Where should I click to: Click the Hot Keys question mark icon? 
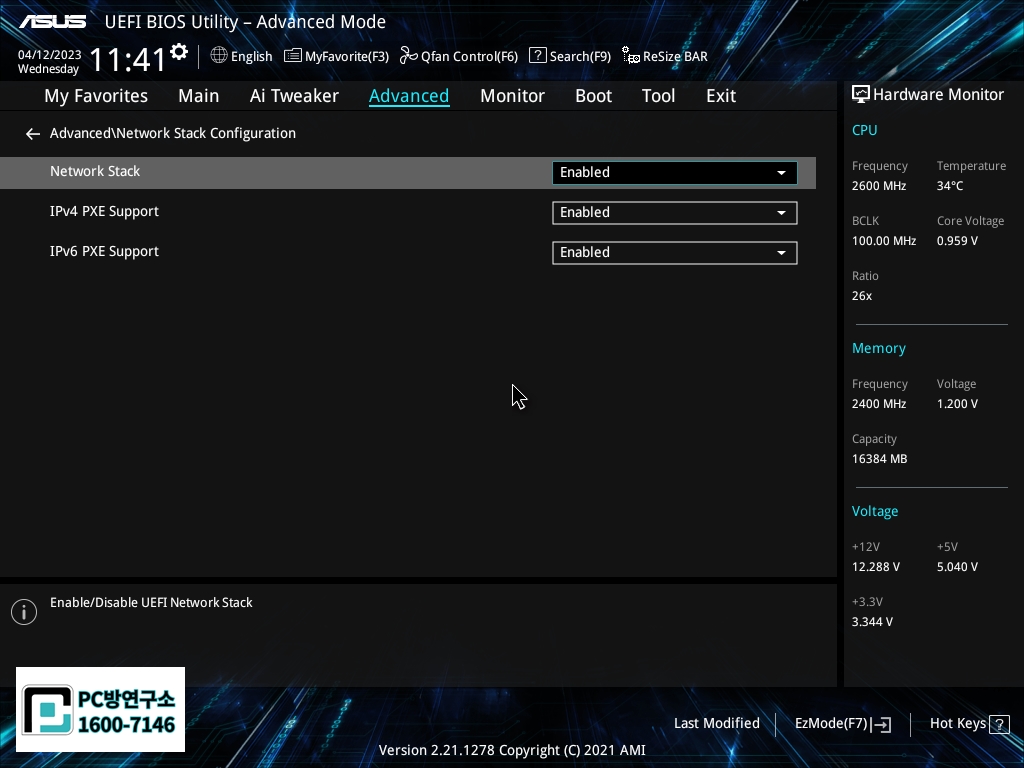click(x=999, y=724)
